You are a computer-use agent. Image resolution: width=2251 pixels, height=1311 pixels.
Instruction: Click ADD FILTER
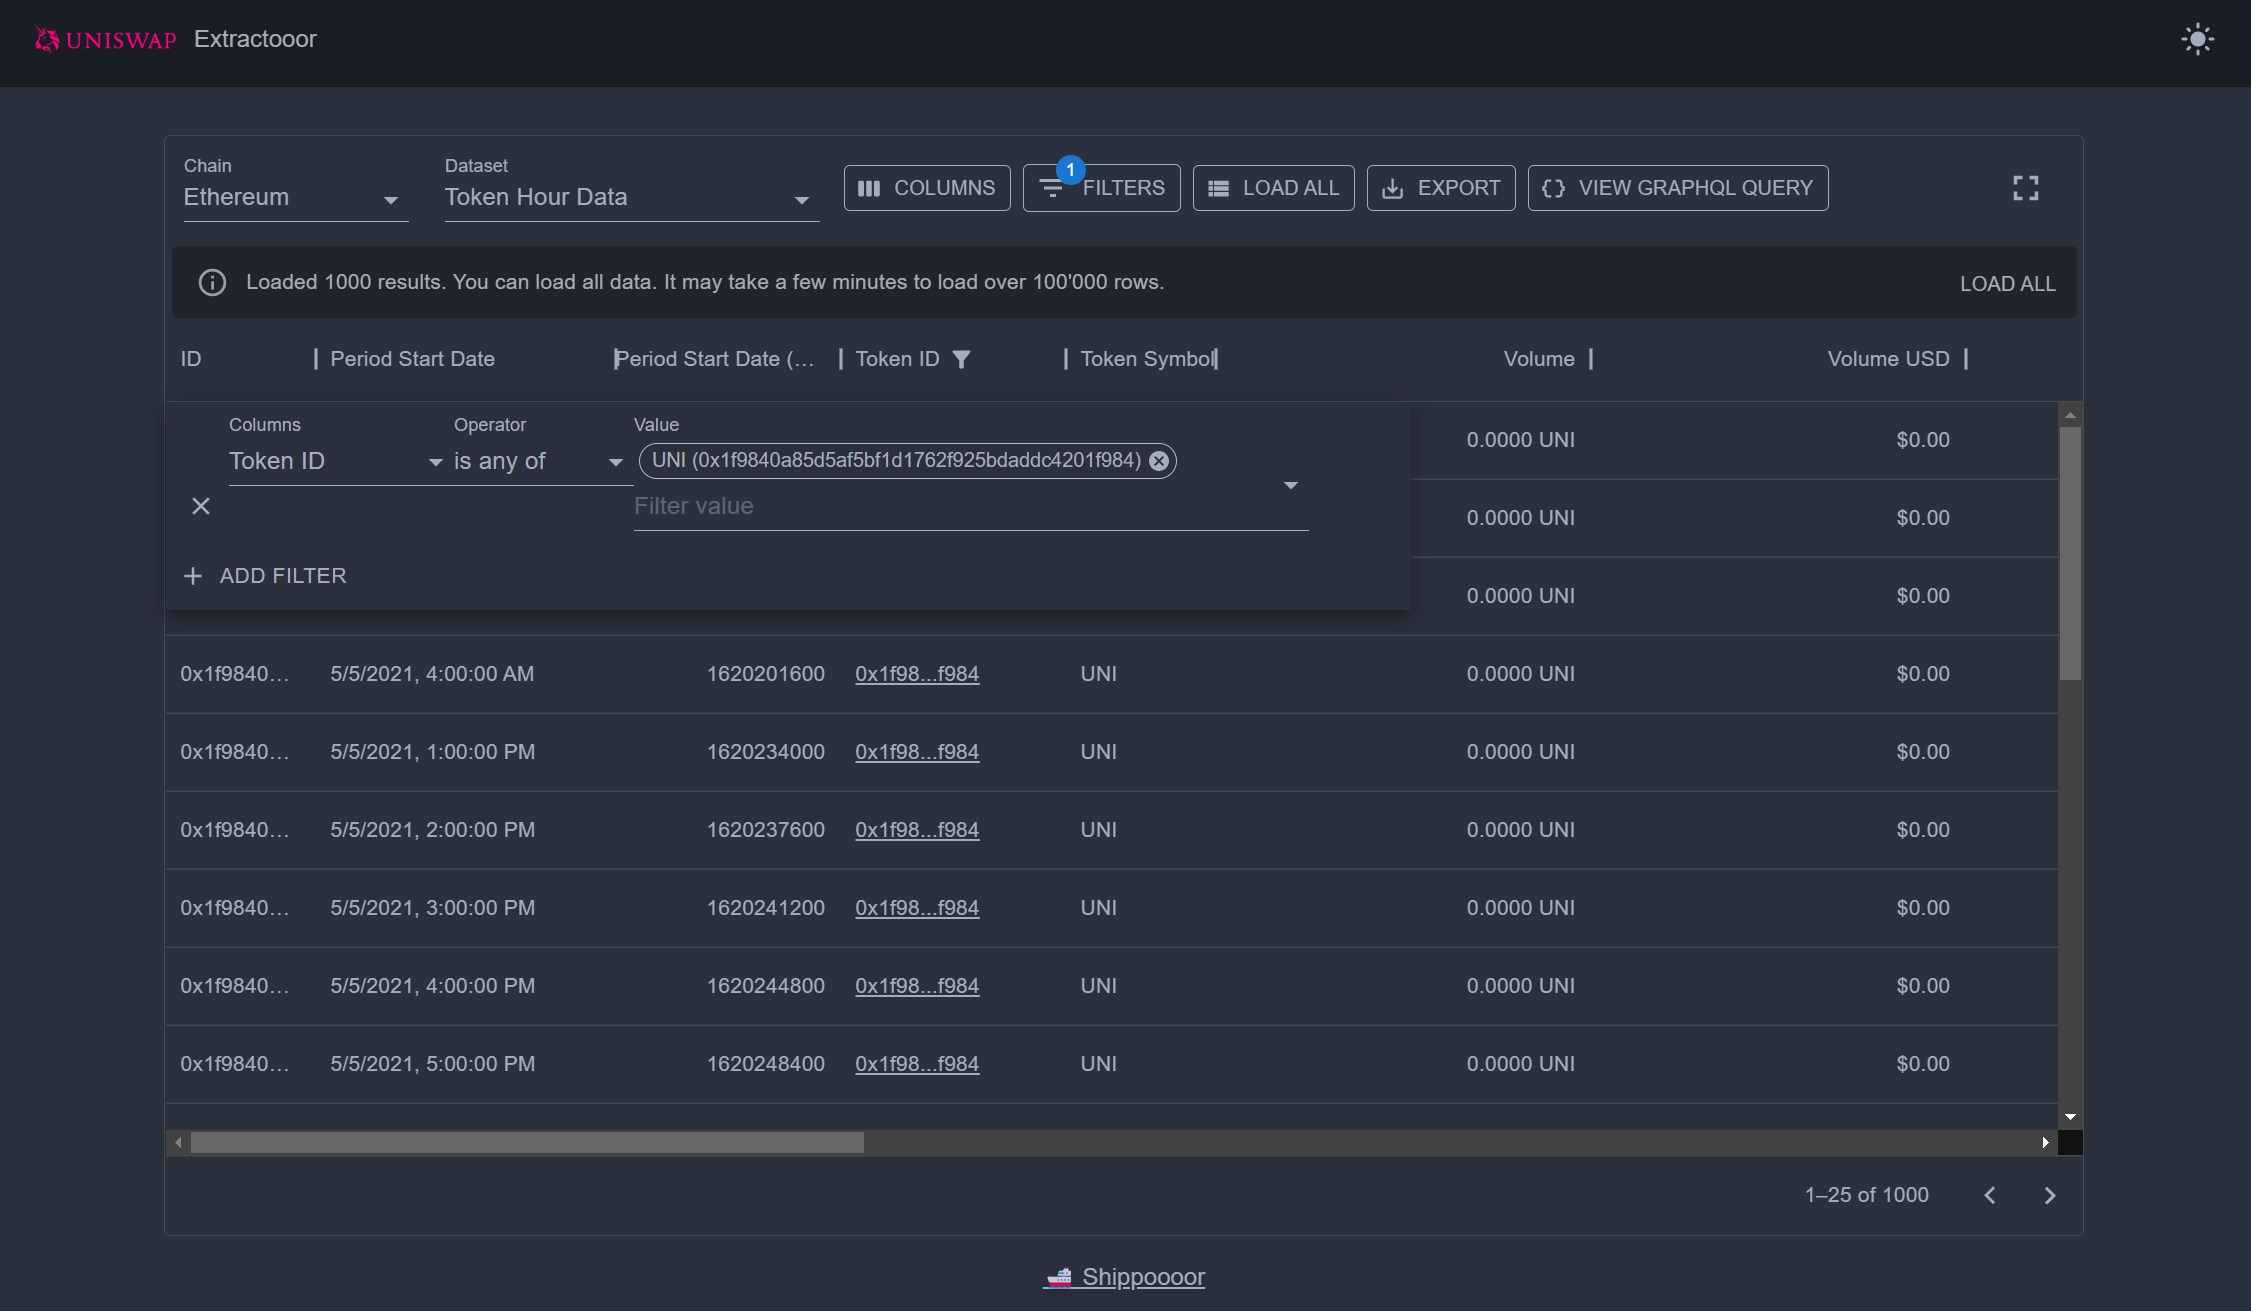tap(265, 576)
